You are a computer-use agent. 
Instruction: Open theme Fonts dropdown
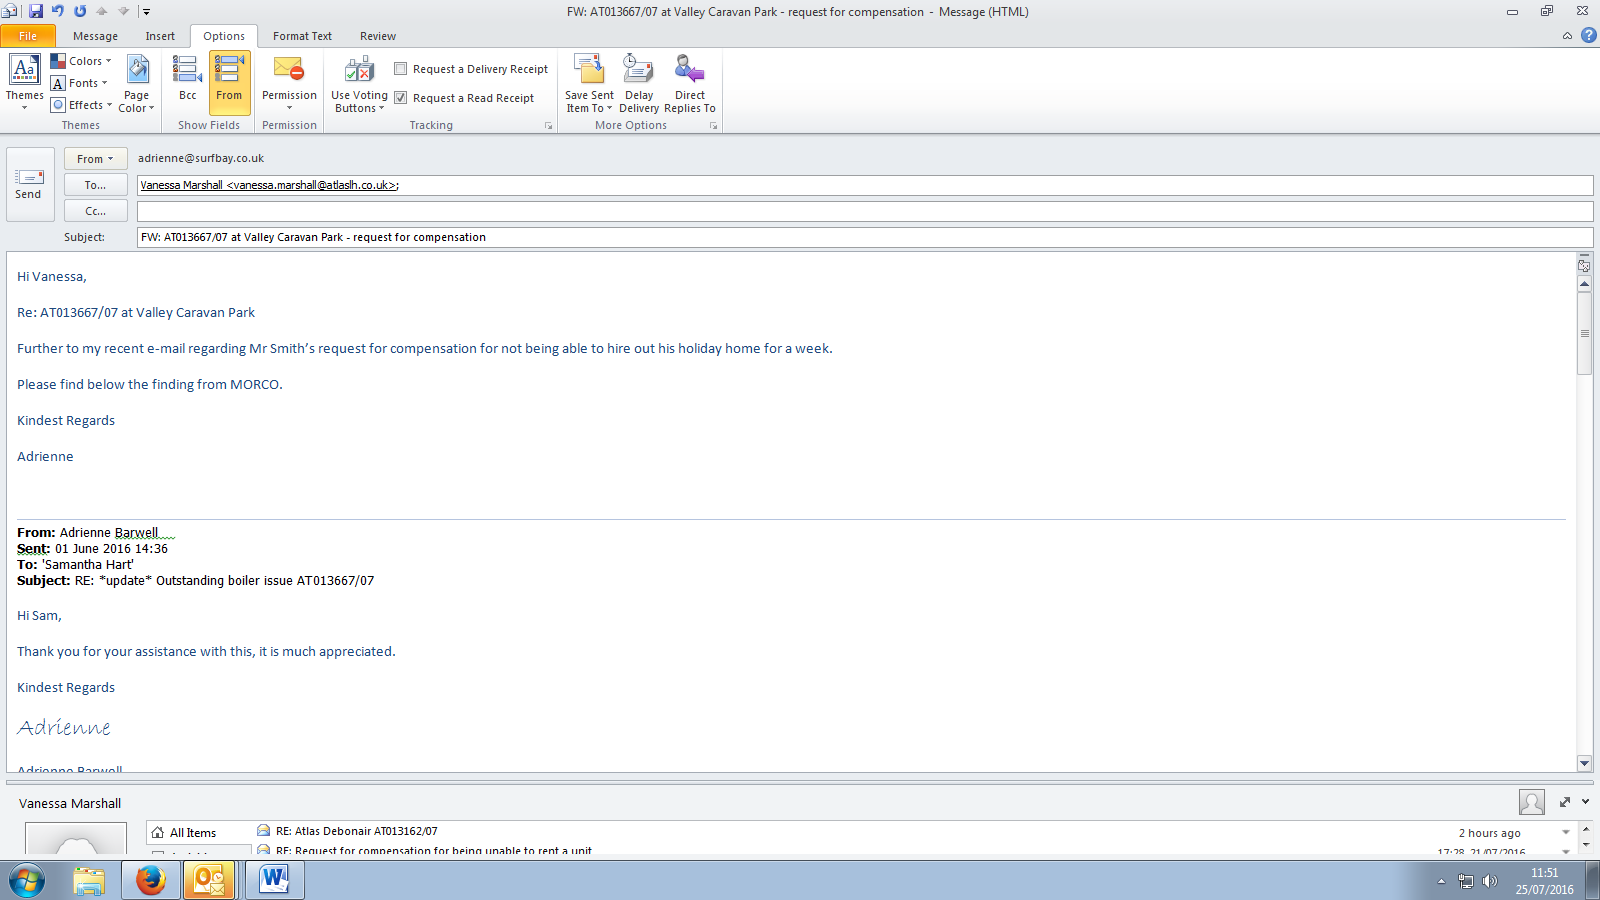[80, 83]
